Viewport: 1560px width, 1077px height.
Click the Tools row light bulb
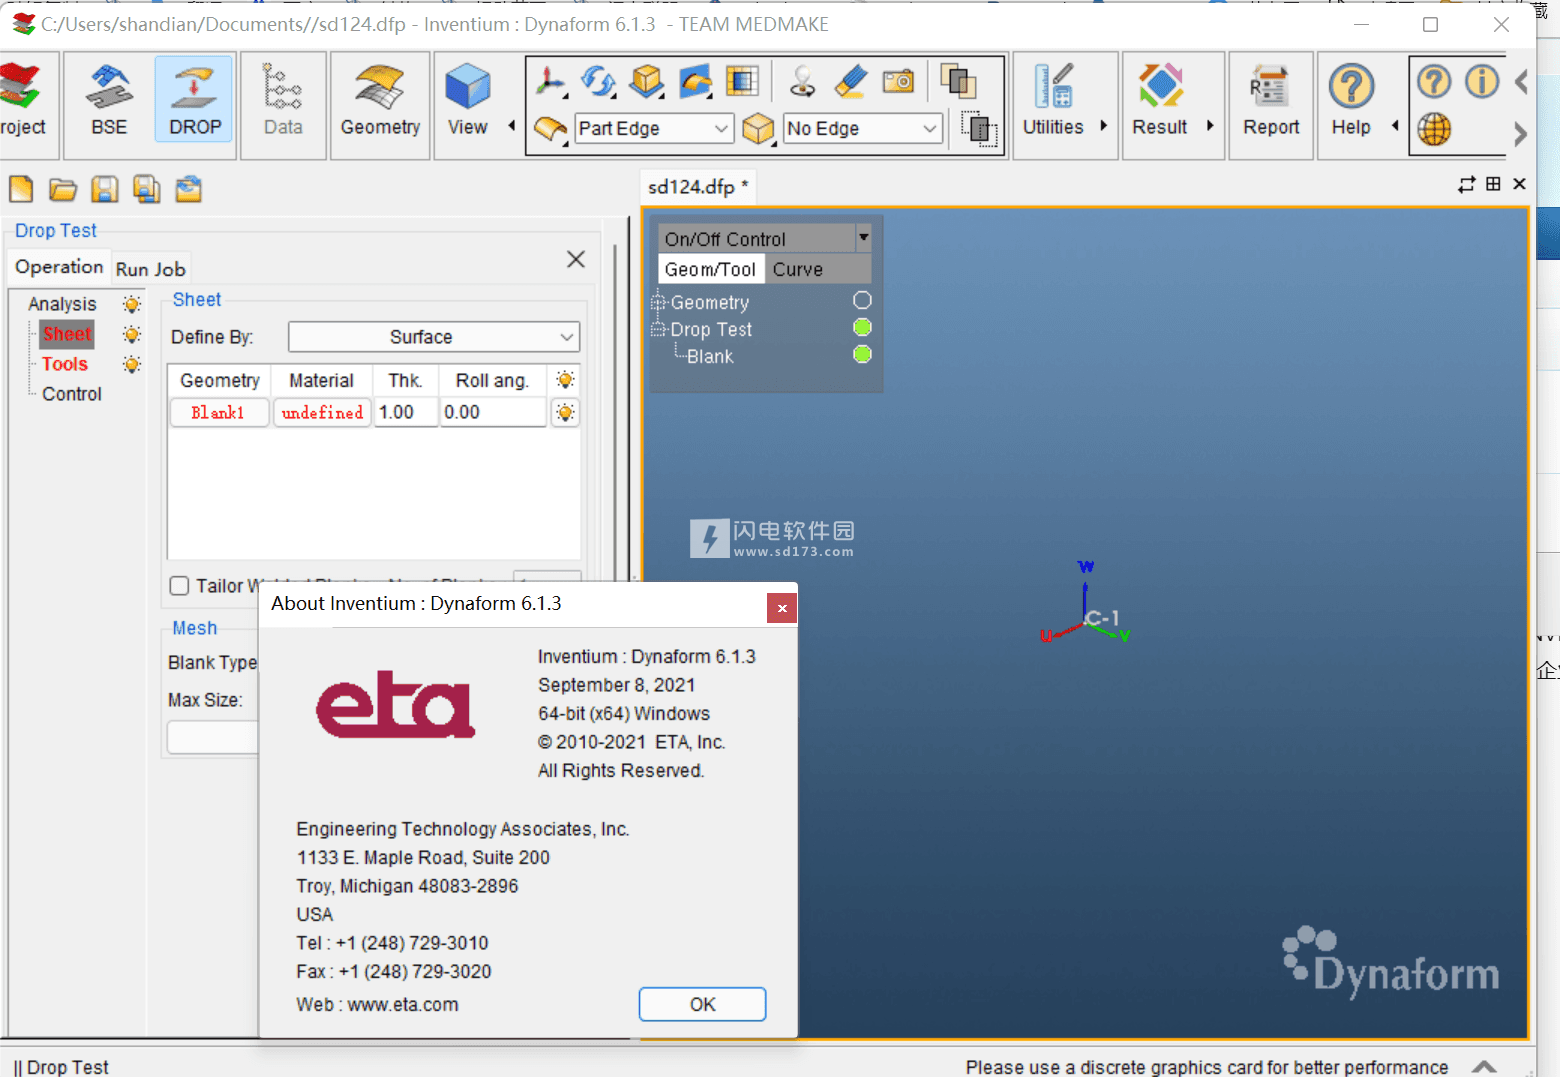(x=131, y=364)
